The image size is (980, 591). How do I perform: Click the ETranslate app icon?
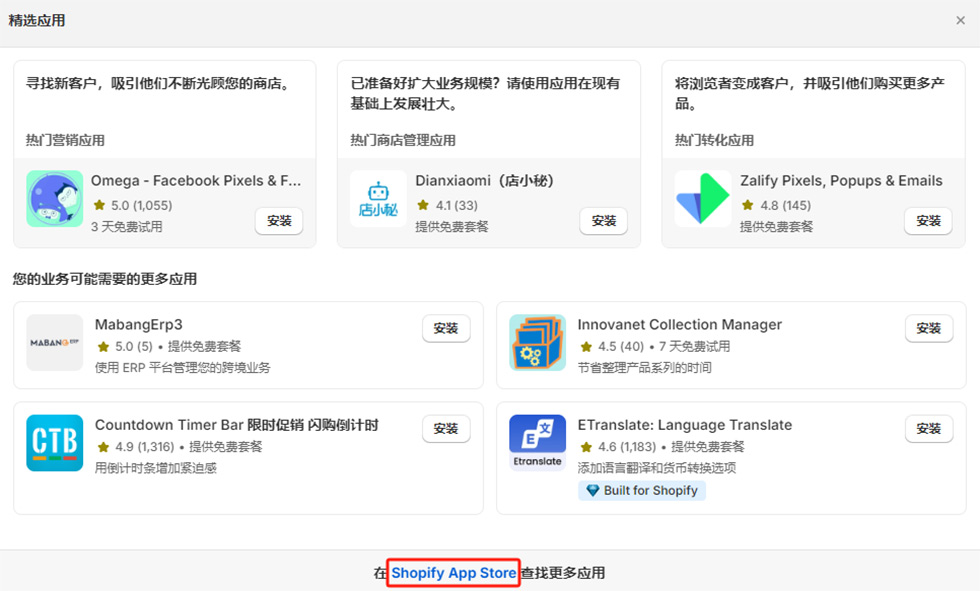(x=538, y=443)
